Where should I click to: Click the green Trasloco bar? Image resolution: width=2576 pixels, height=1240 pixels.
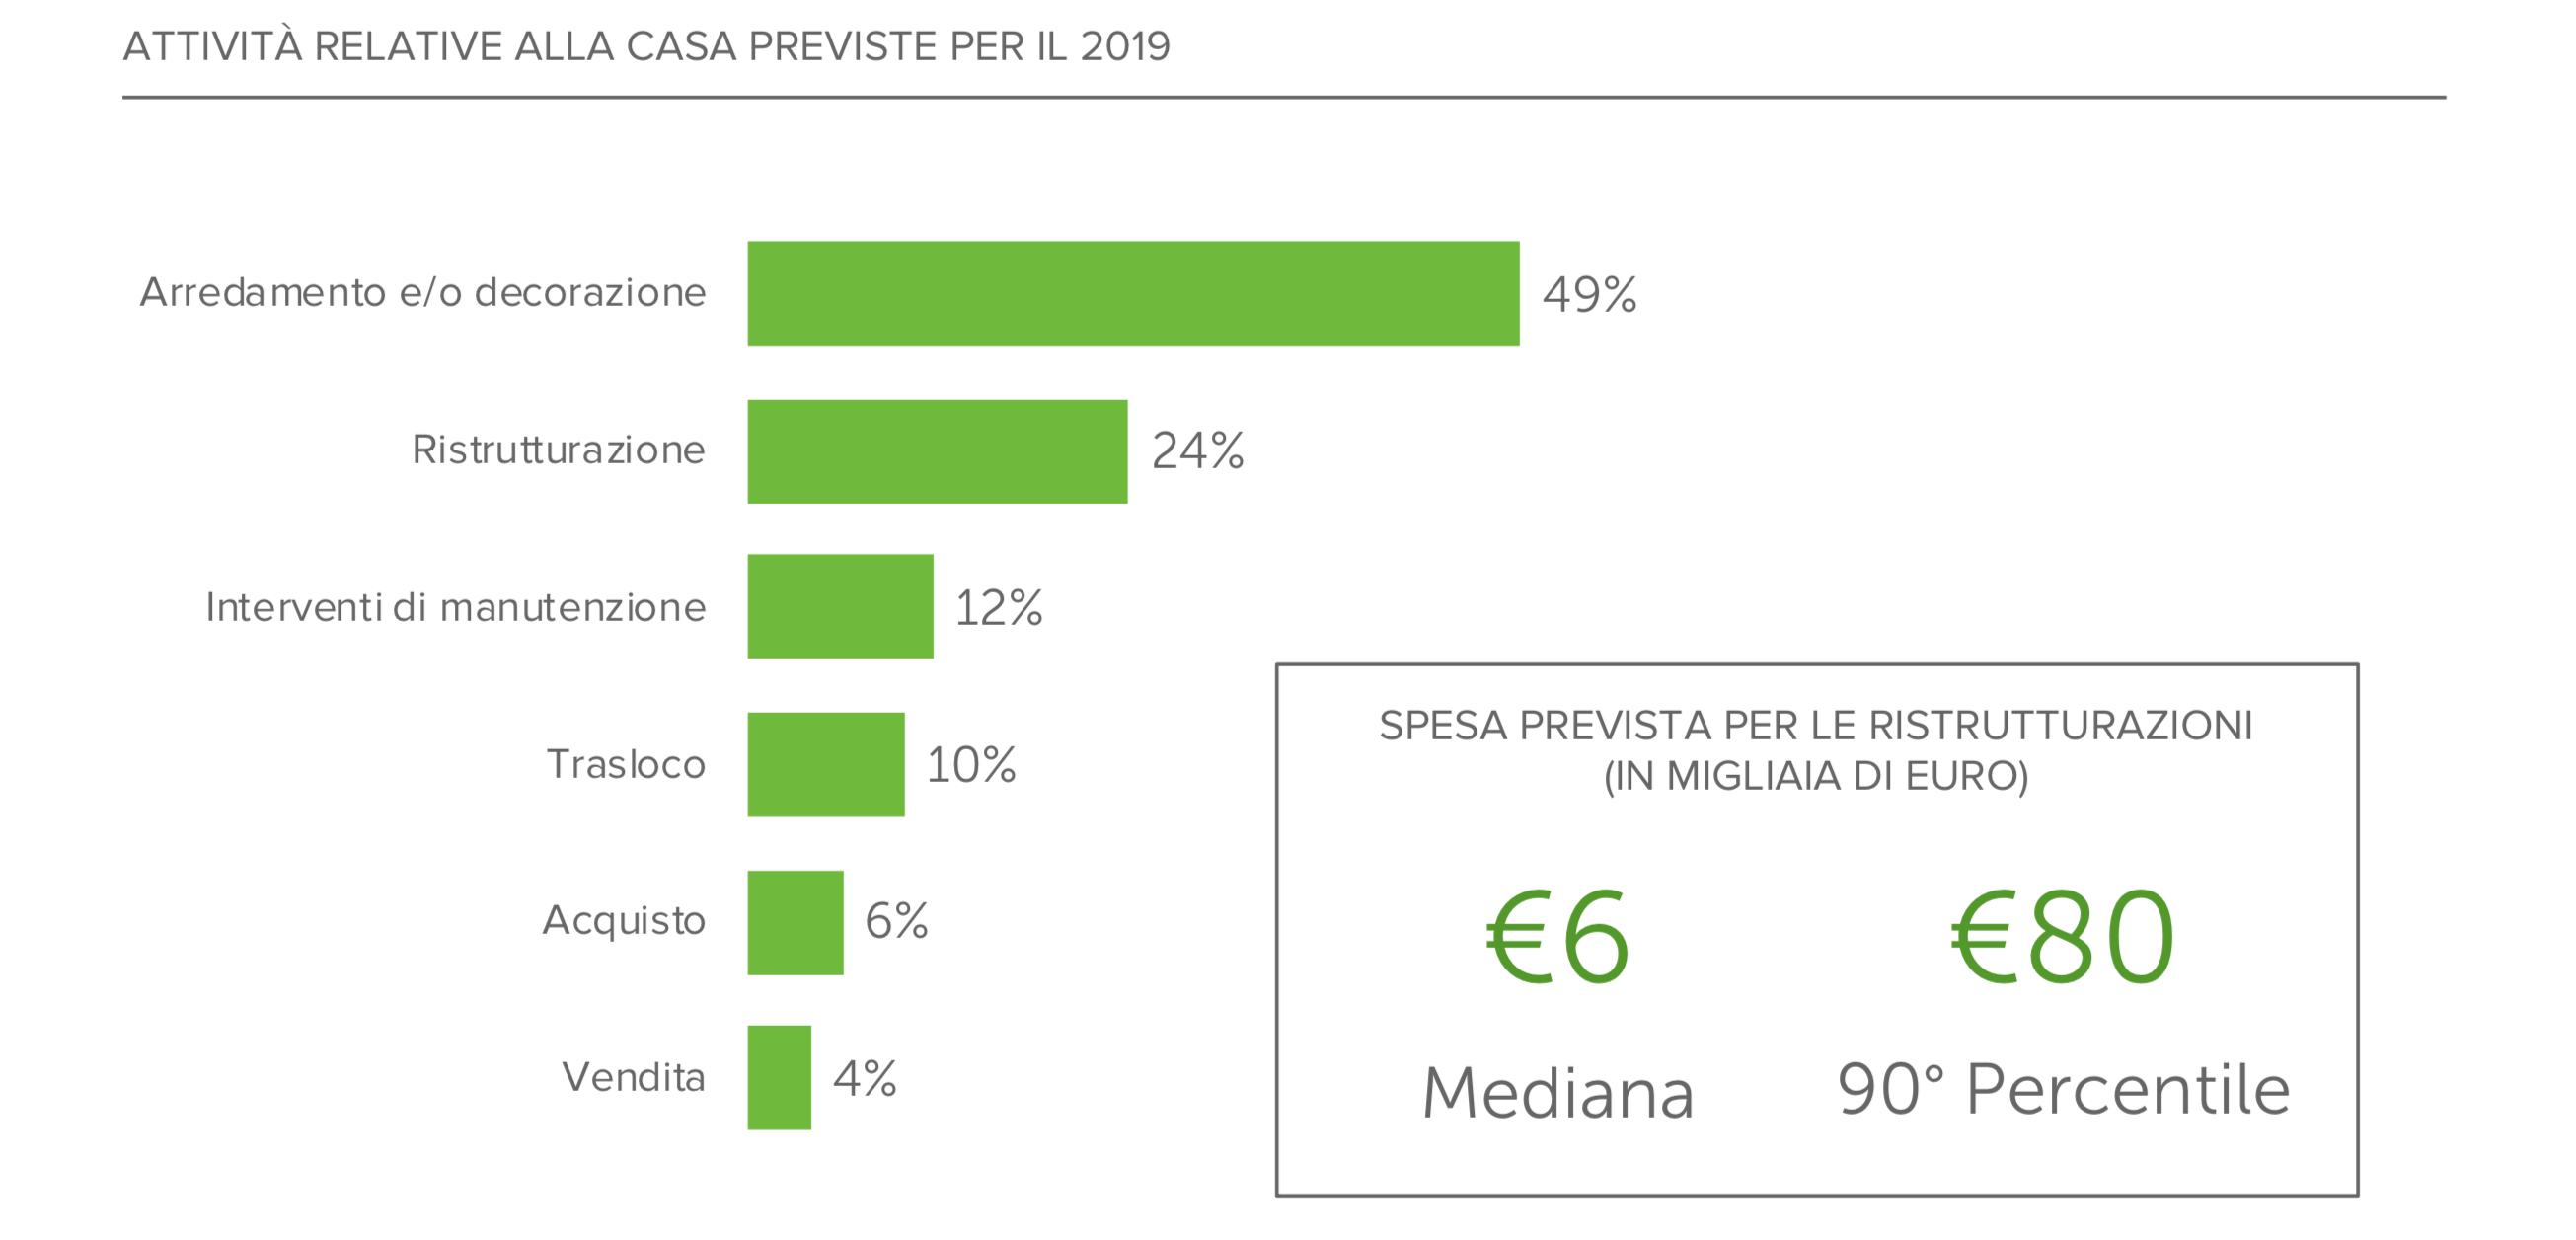click(826, 764)
